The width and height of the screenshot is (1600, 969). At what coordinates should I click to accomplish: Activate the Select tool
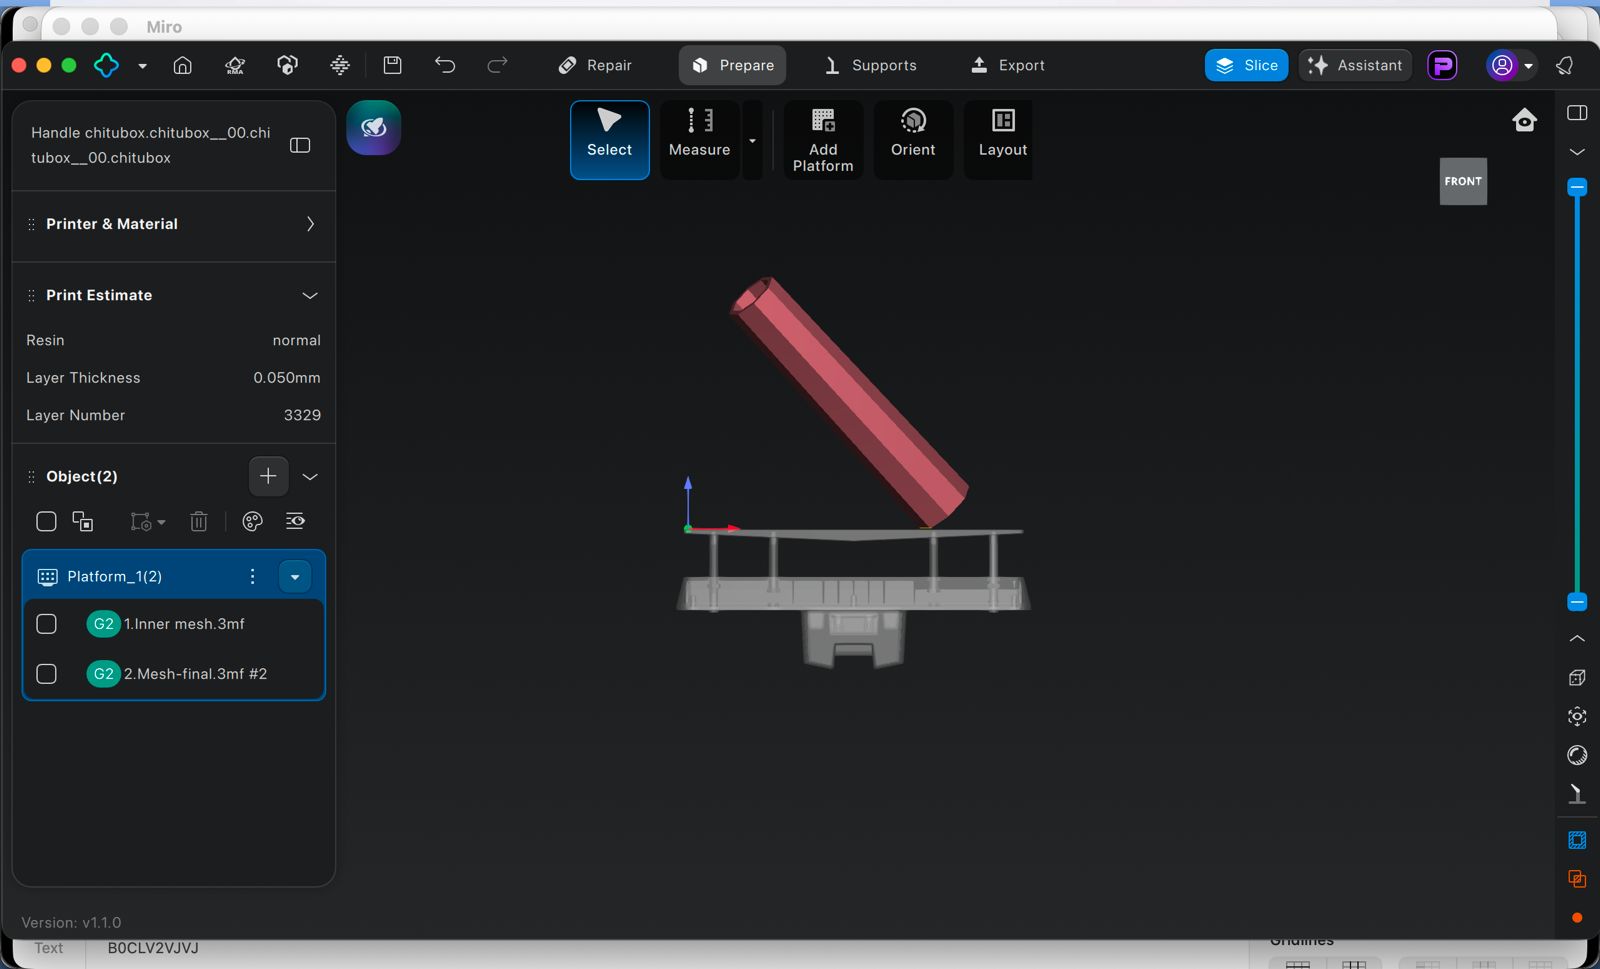610,140
